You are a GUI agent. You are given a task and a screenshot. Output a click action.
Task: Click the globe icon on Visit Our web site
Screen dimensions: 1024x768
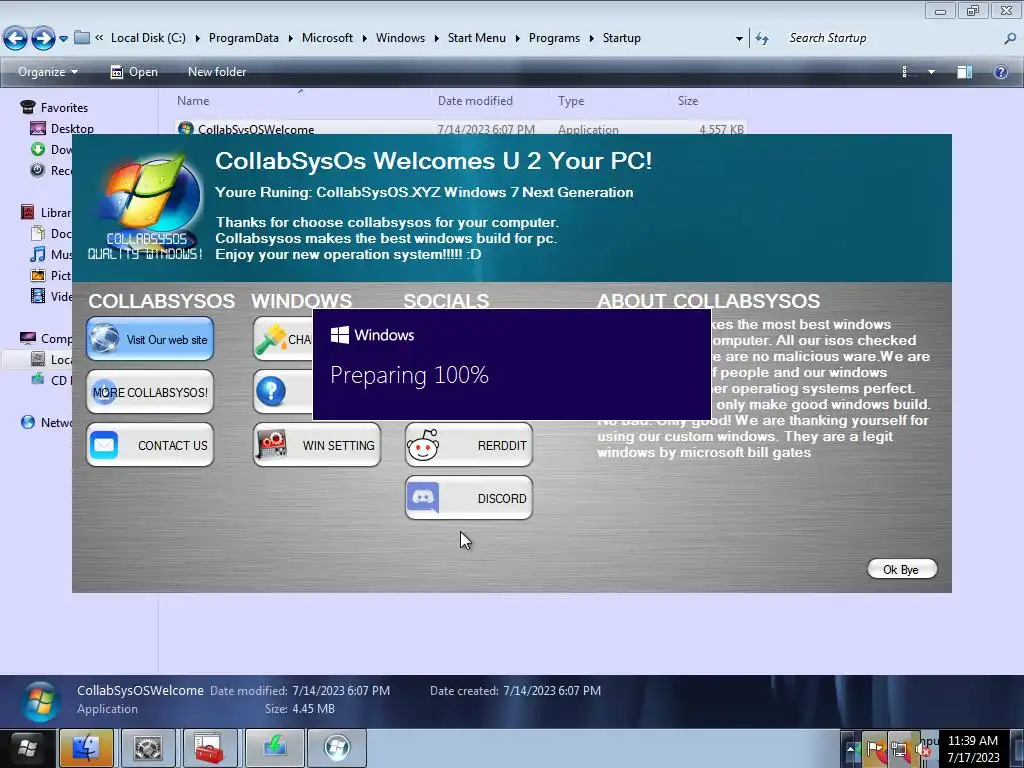coord(104,338)
